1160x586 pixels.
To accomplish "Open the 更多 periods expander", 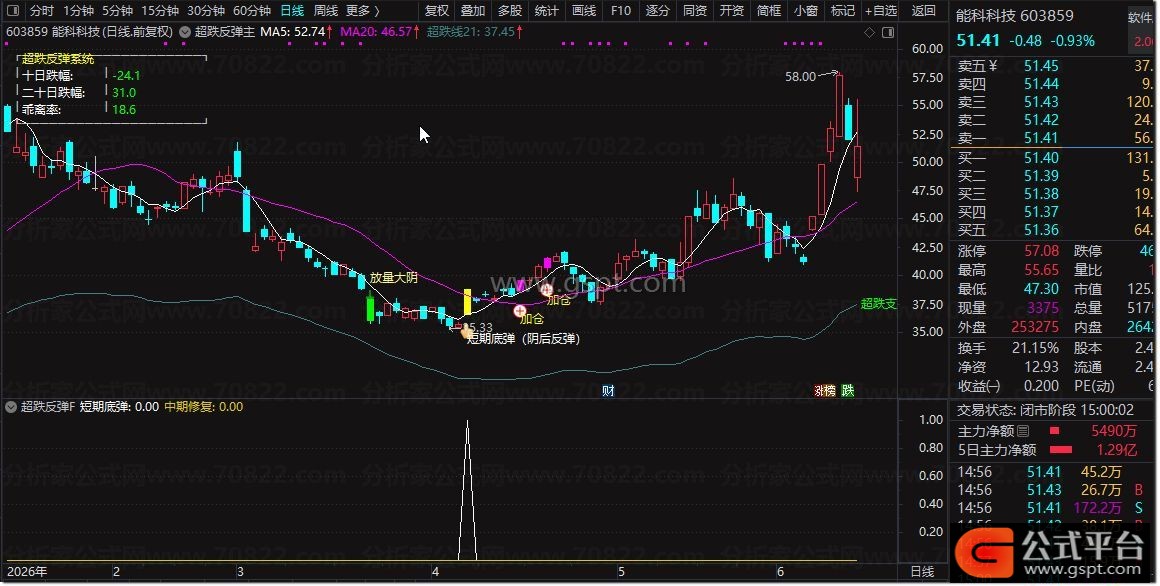I will pyautogui.click(x=362, y=10).
